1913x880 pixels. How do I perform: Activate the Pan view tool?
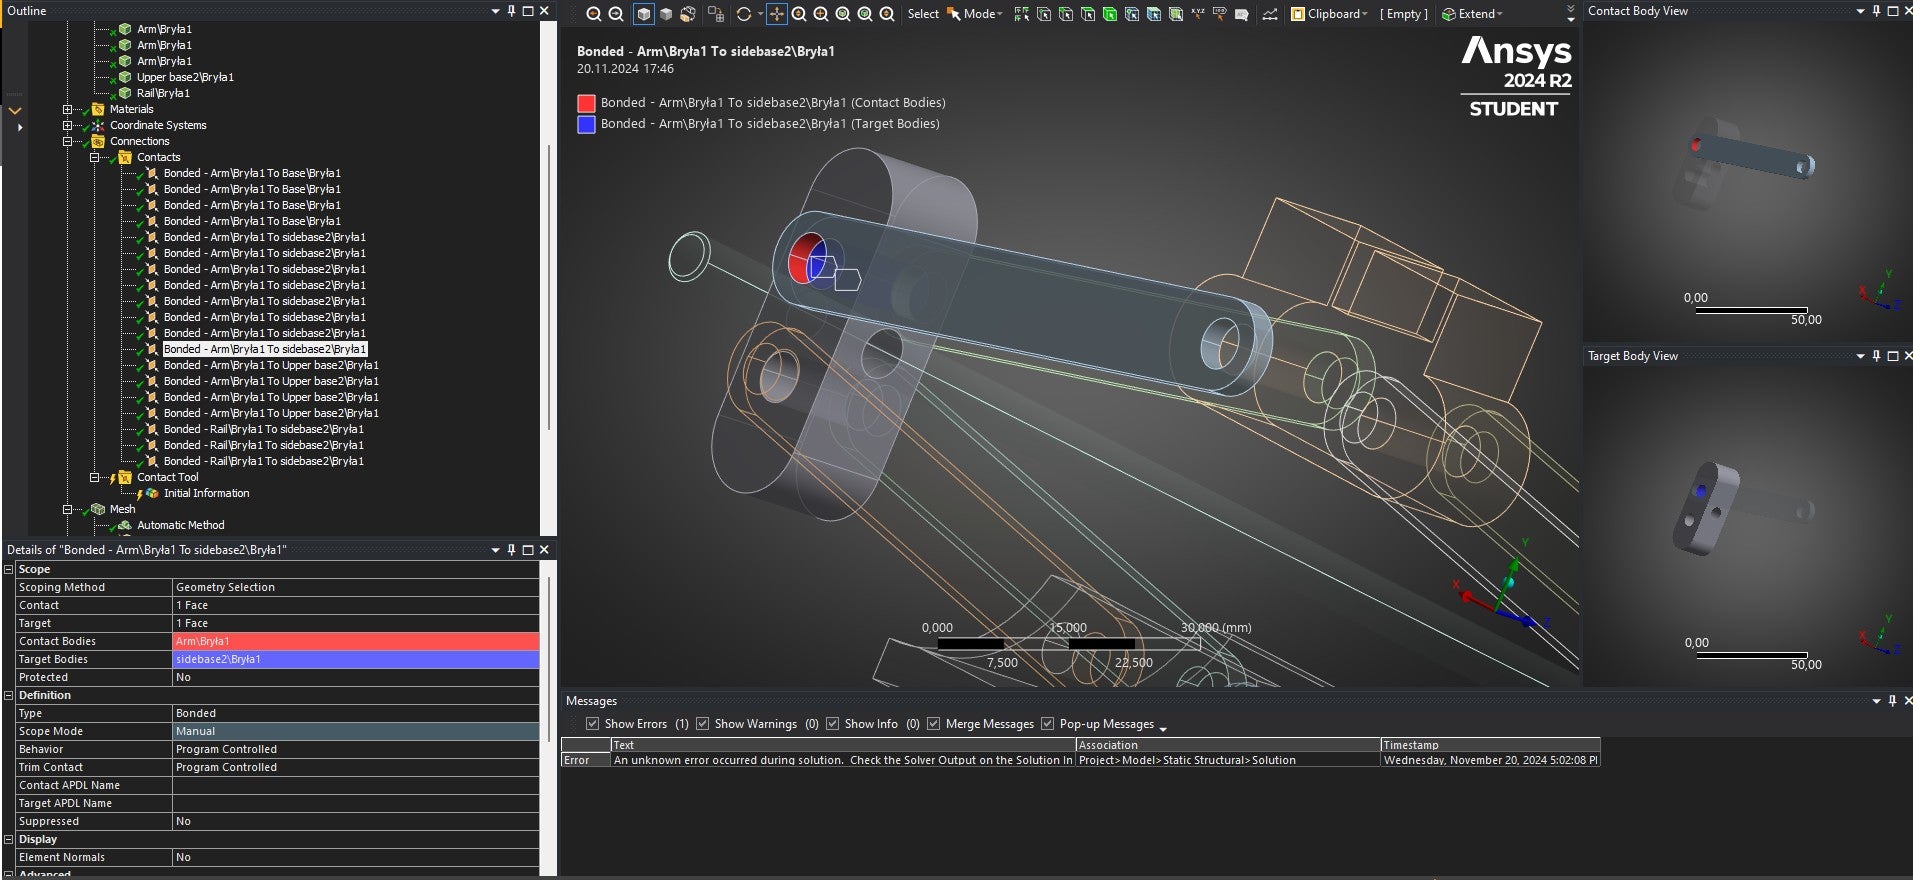point(777,14)
